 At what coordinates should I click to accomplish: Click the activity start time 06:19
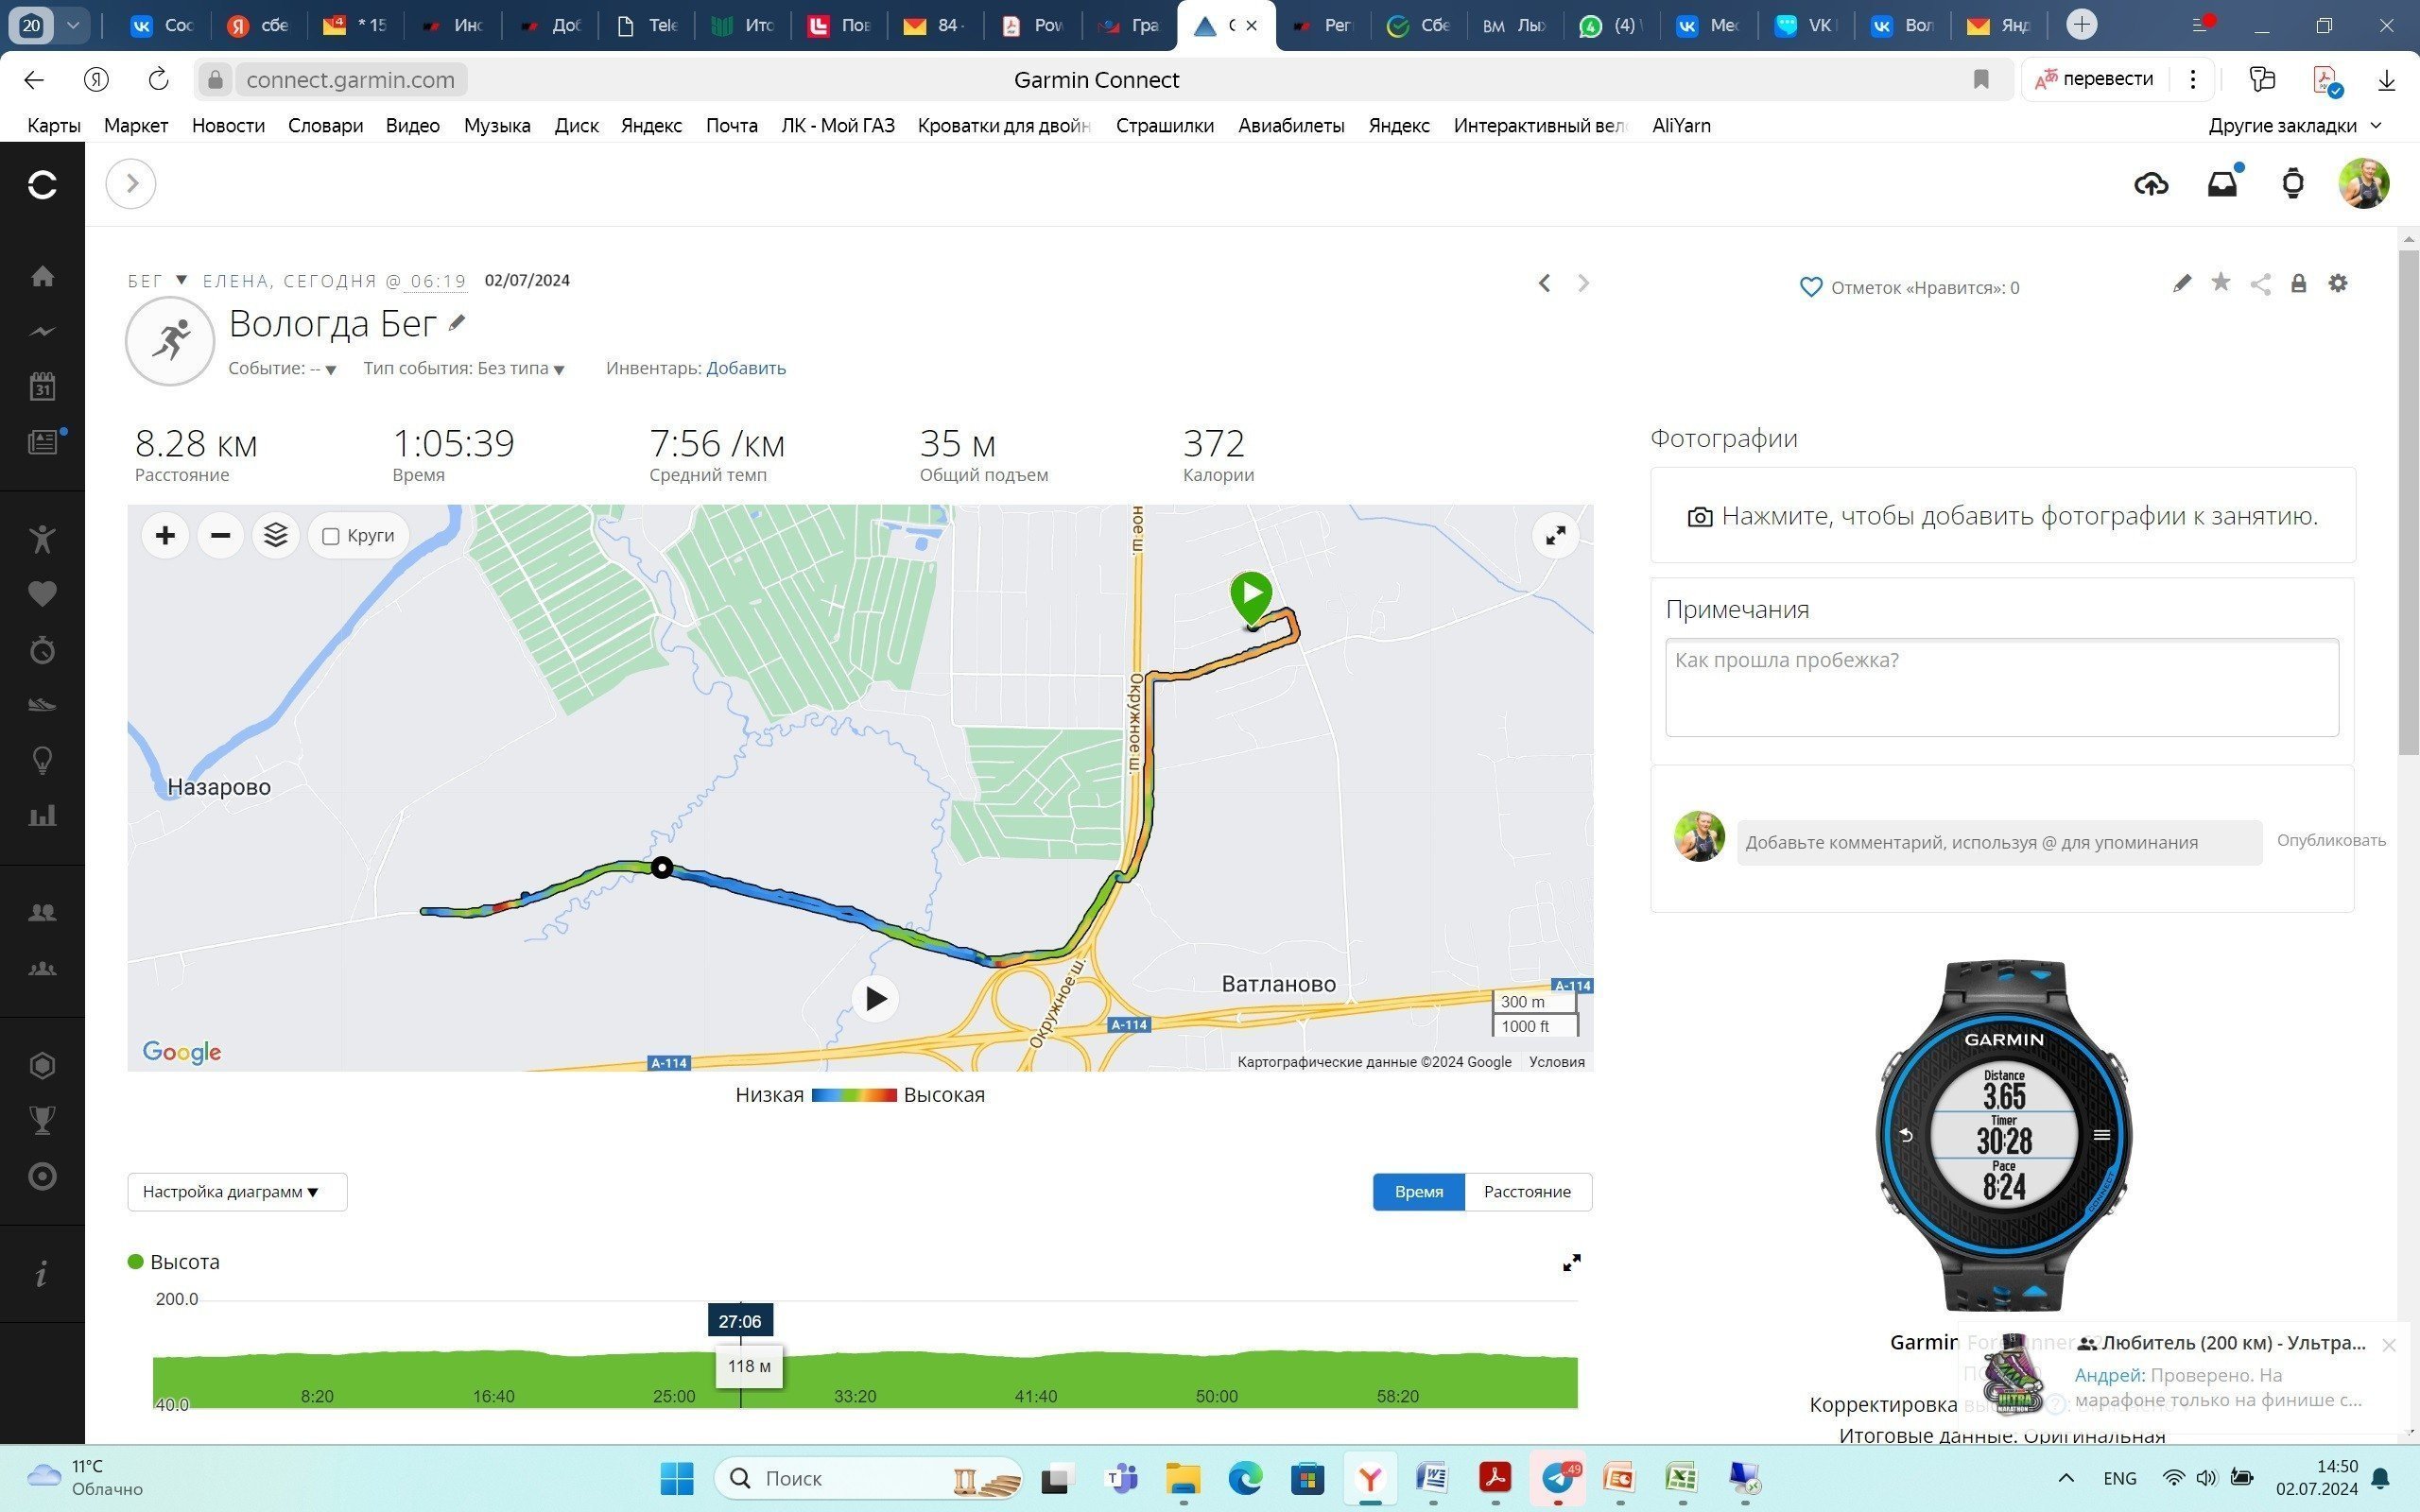pyautogui.click(x=438, y=282)
